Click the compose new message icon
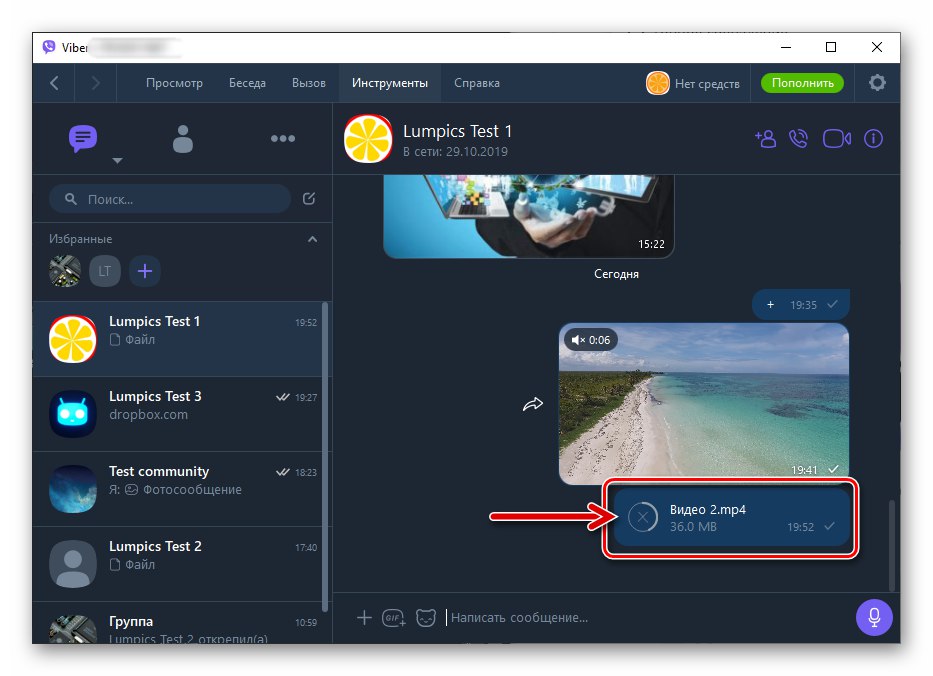 (309, 199)
